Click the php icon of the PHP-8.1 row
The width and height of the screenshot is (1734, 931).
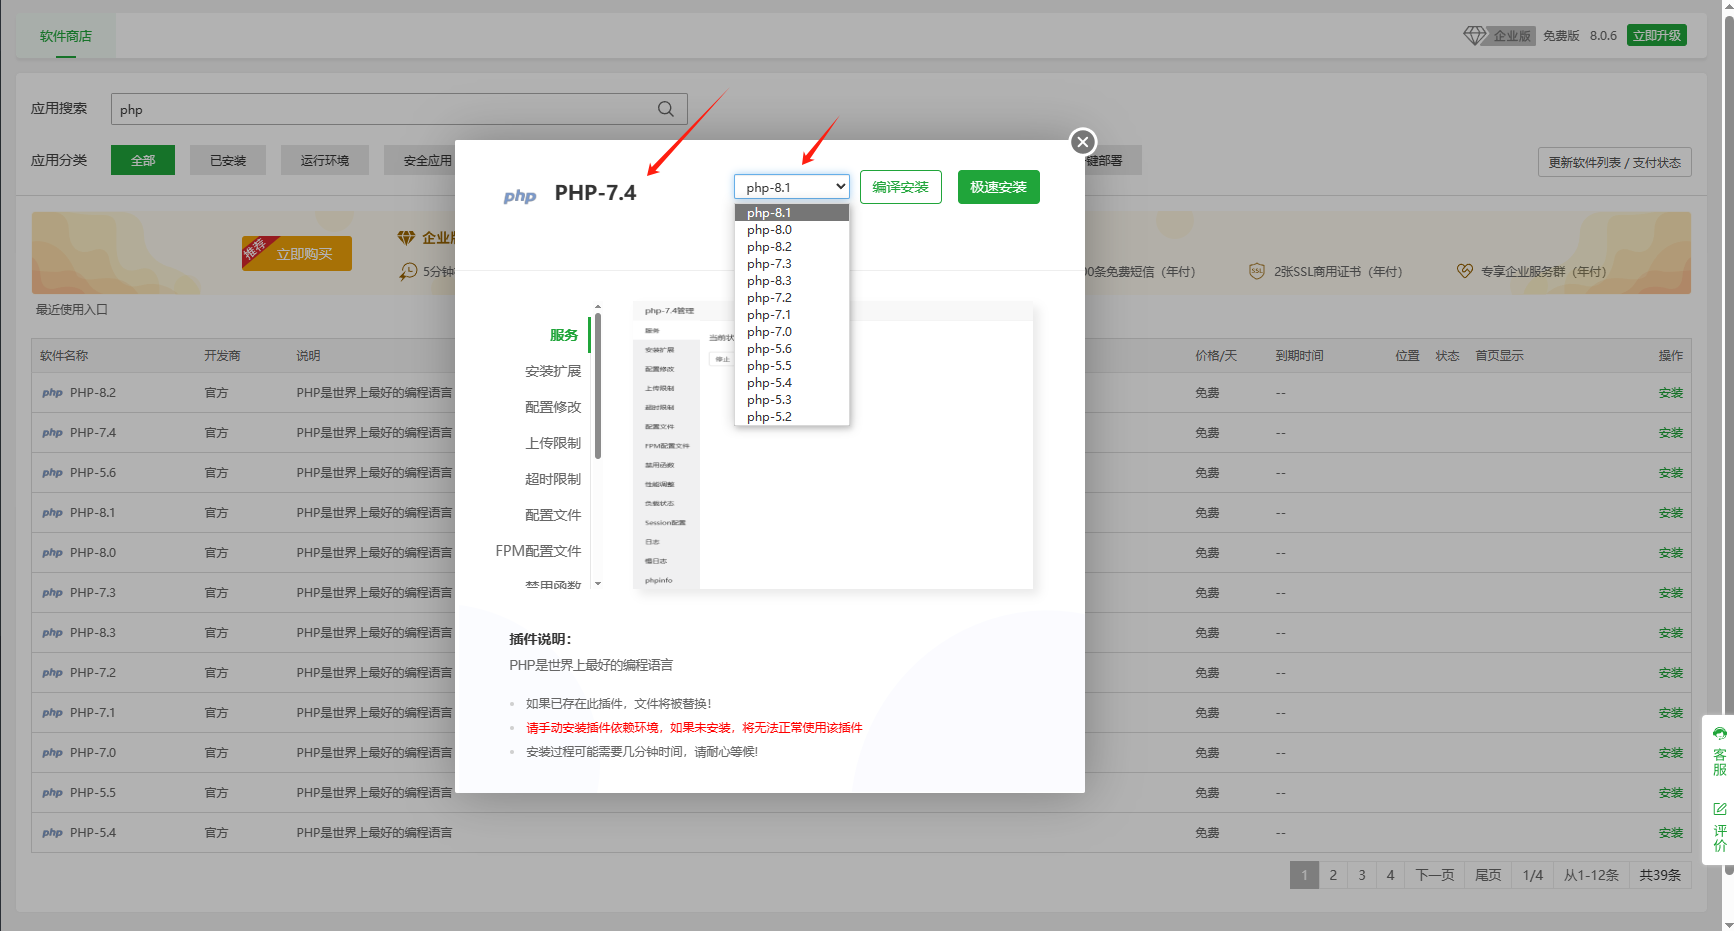click(x=52, y=513)
